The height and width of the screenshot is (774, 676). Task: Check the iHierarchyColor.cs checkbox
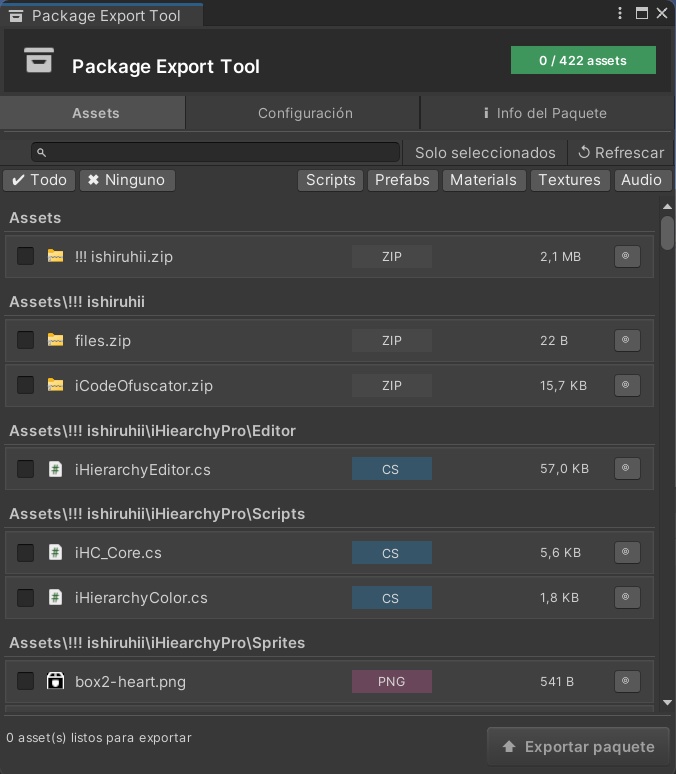(x=25, y=598)
